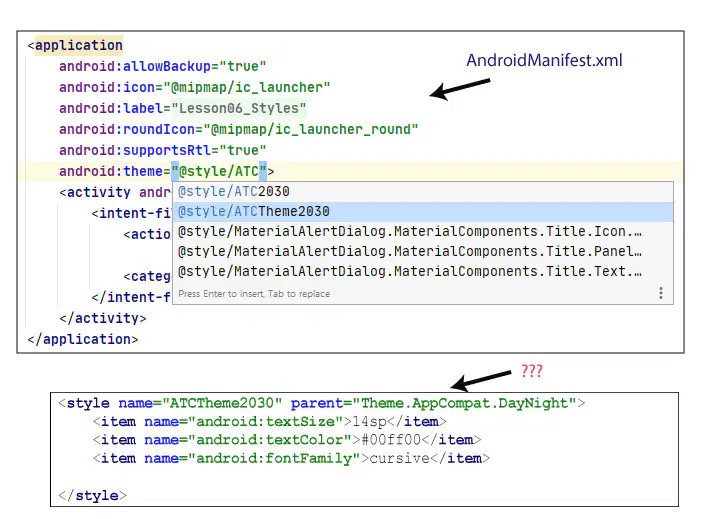Screen dimensions: 706x519
Task: Click android:icon="@mipmap/ic_launcher" attribute line
Action: click(195, 87)
